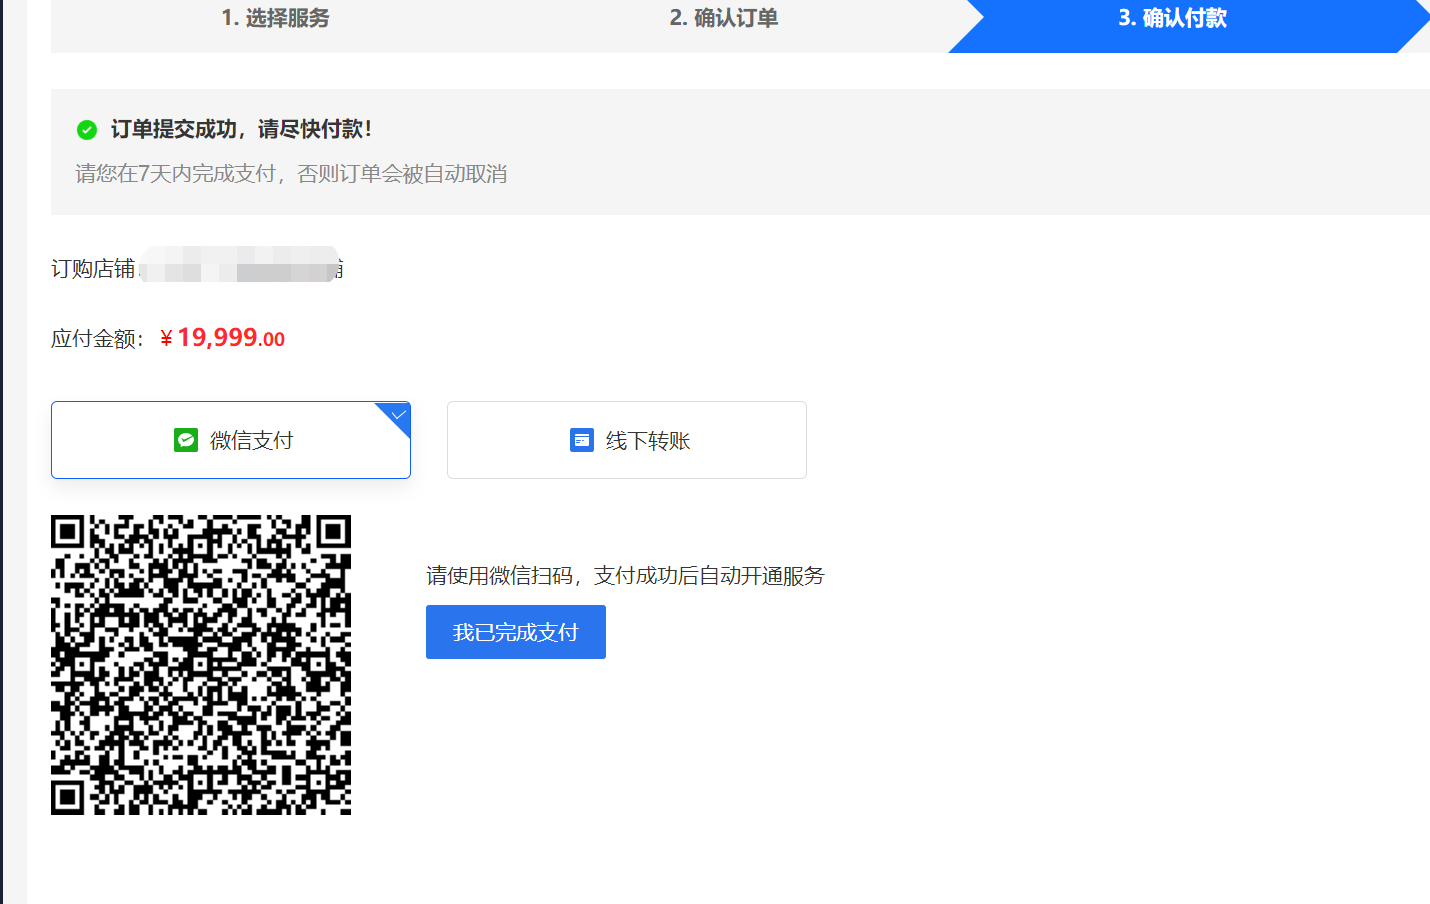Go to step 1. 选择服务
Screen dimensions: 1430x904
click(275, 18)
